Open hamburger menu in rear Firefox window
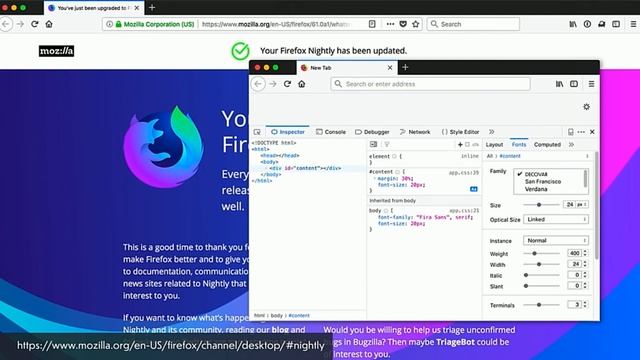The height and width of the screenshot is (360, 640). pyautogui.click(x=633, y=24)
